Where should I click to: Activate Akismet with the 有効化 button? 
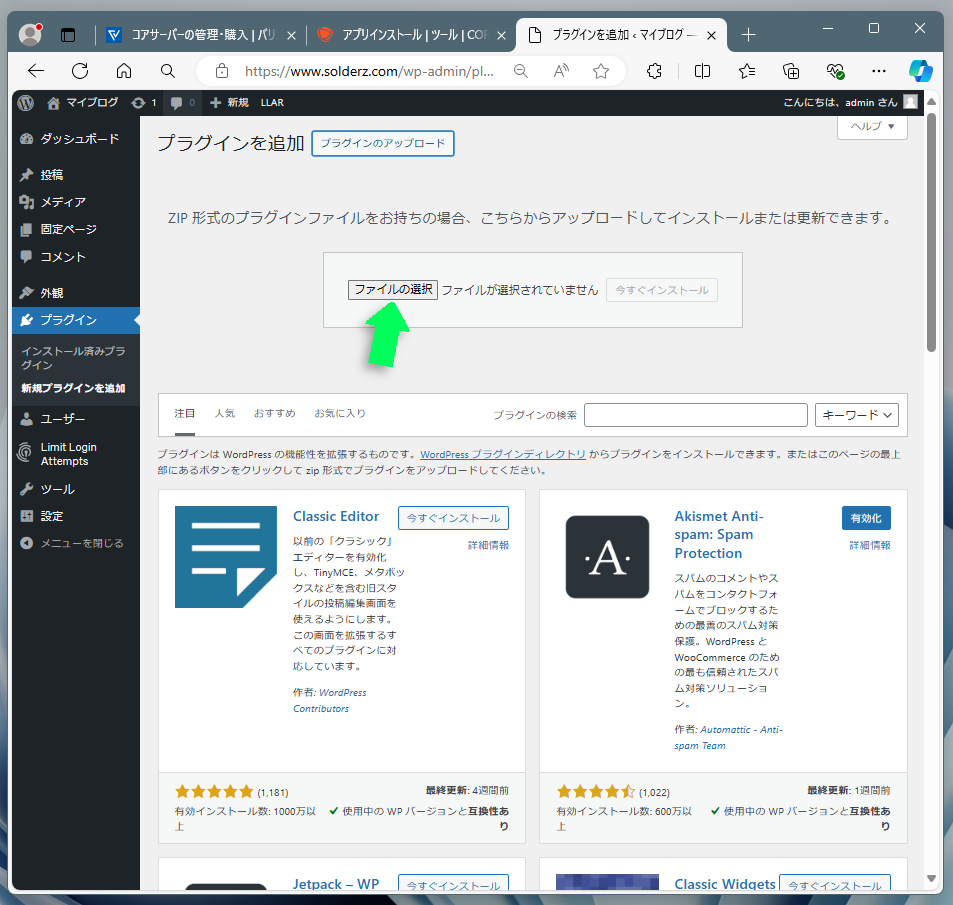click(x=866, y=518)
